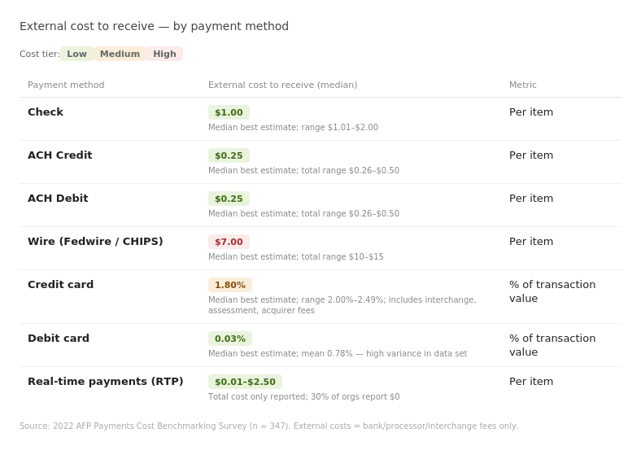Click the AFP survey source footnote
The width and height of the screenshot is (641, 459).
[x=269, y=426]
